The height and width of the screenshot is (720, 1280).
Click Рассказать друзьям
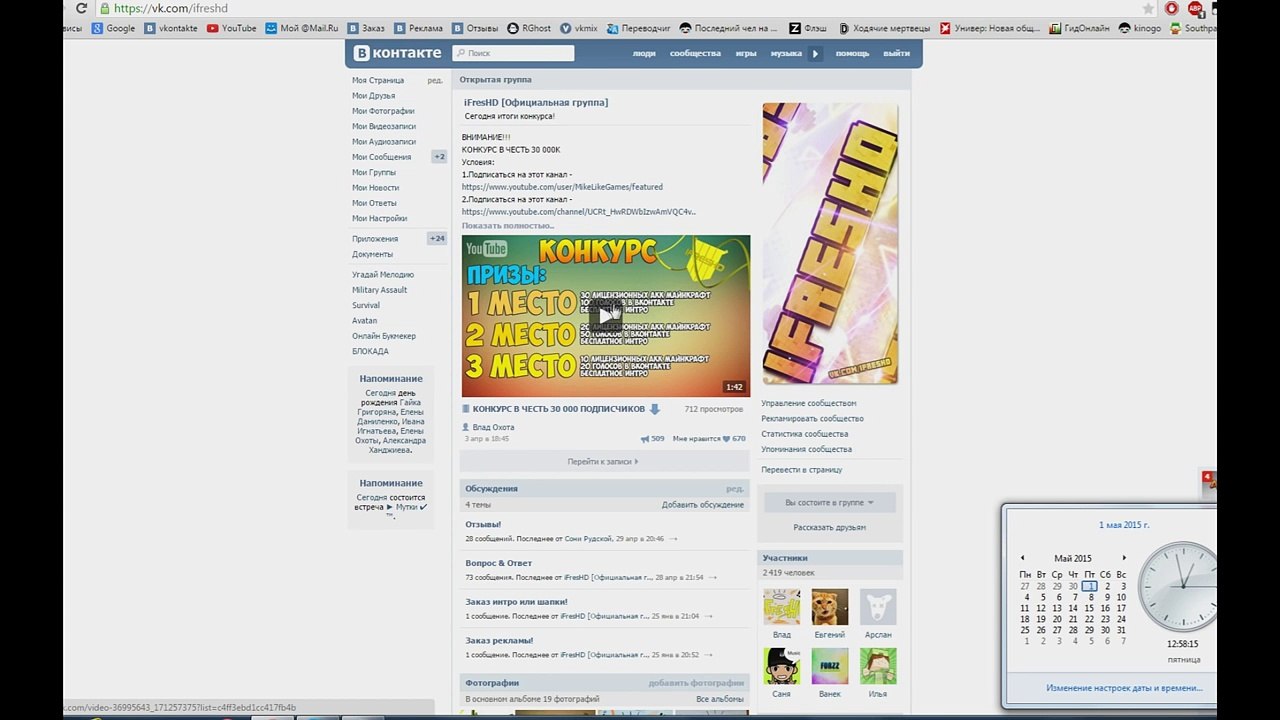click(x=830, y=527)
